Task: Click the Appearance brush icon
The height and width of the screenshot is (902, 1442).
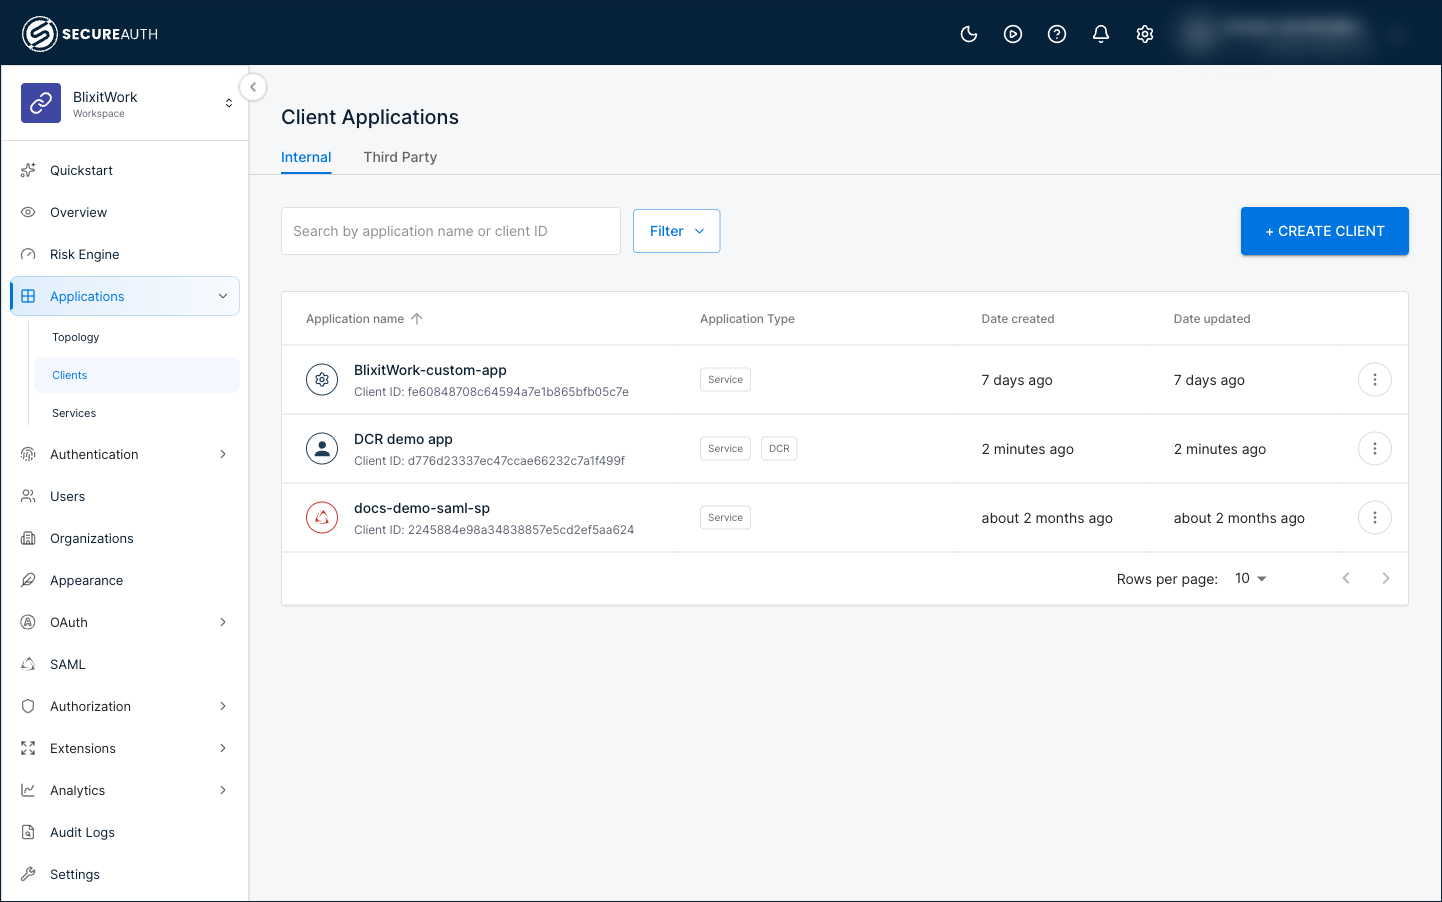Action: [28, 580]
